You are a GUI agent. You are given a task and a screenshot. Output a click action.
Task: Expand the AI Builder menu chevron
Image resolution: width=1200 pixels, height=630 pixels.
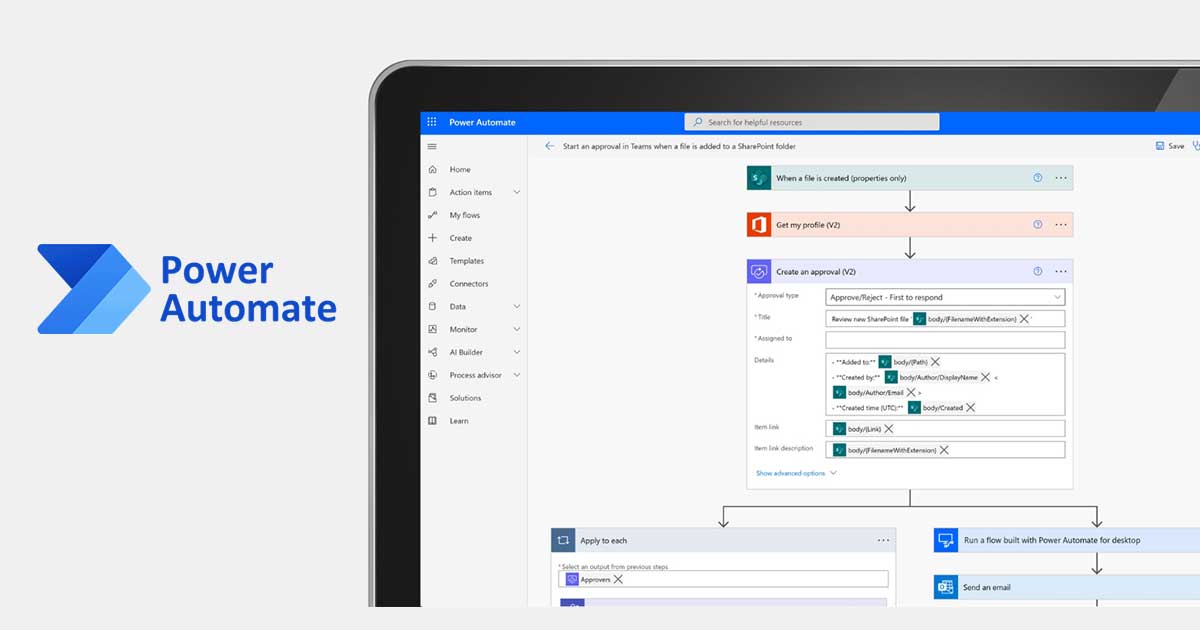pos(517,352)
